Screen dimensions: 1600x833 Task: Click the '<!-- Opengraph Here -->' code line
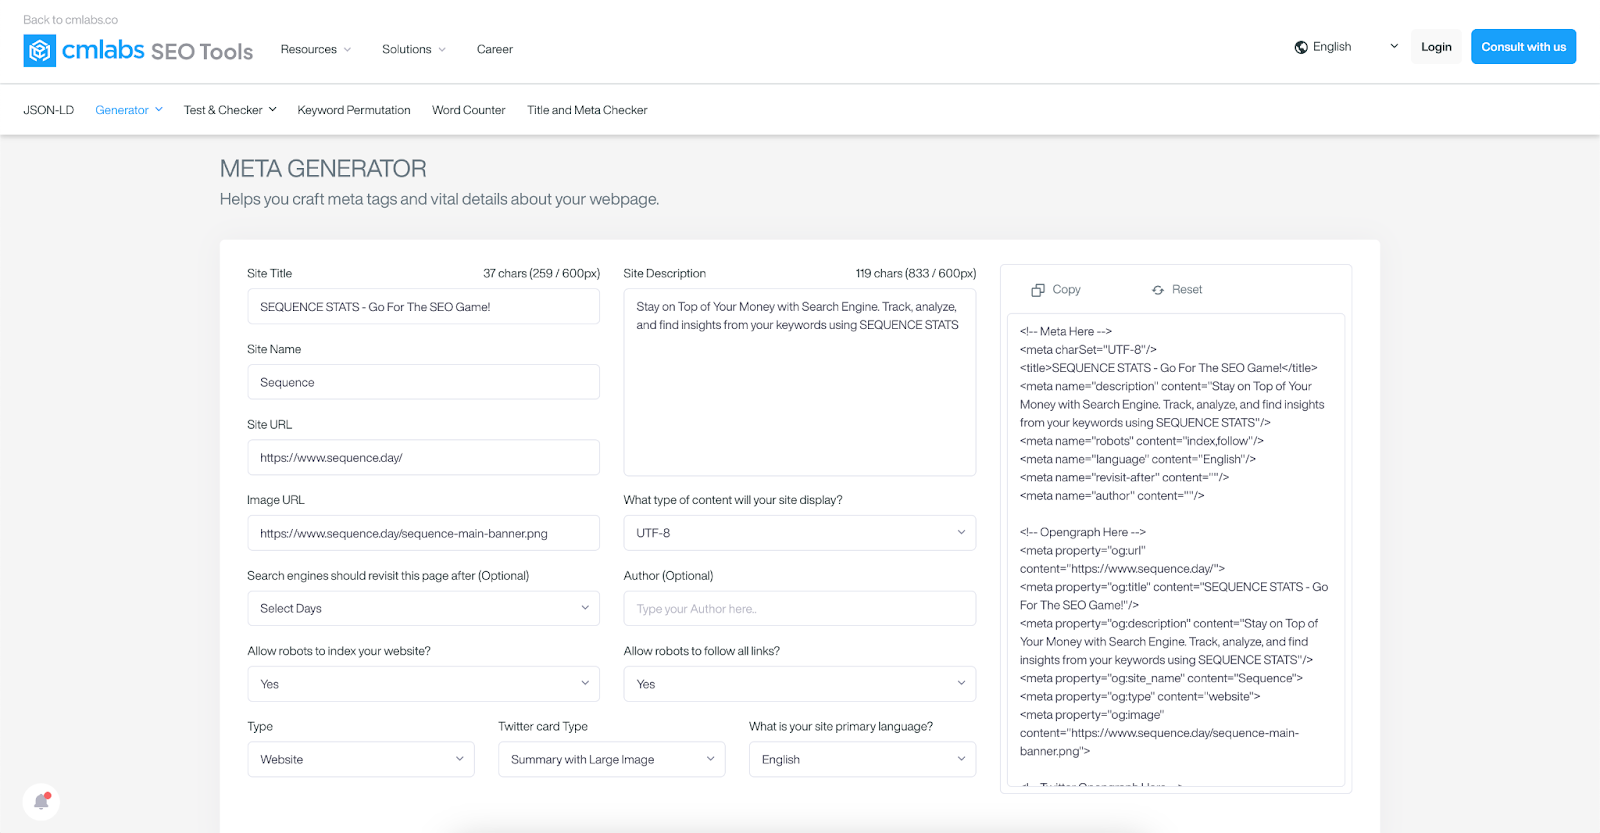point(1083,533)
